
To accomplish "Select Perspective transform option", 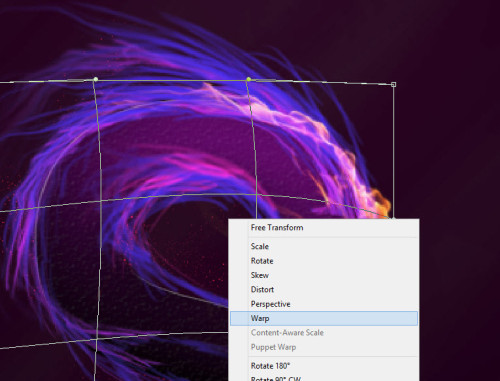I will point(324,304).
